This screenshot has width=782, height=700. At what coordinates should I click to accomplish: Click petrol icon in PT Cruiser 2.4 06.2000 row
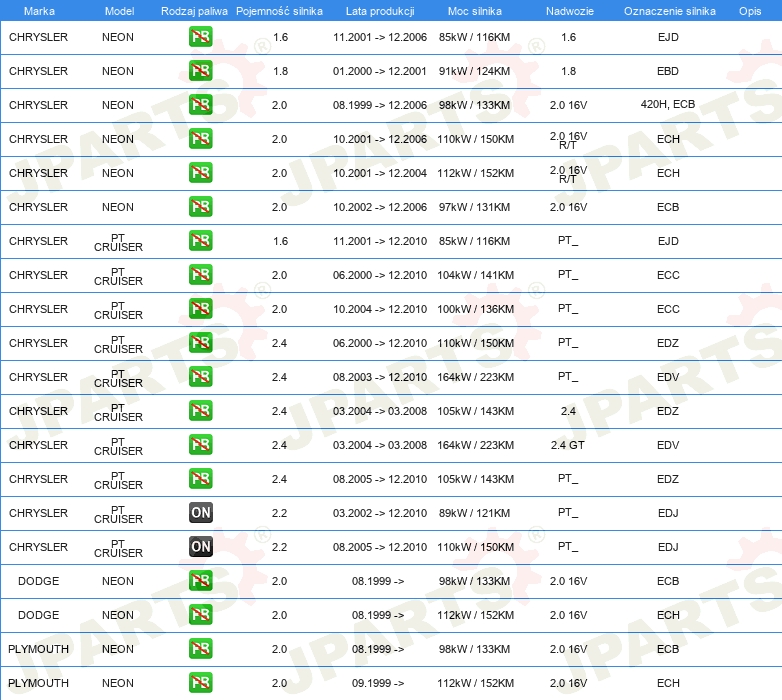[200, 343]
